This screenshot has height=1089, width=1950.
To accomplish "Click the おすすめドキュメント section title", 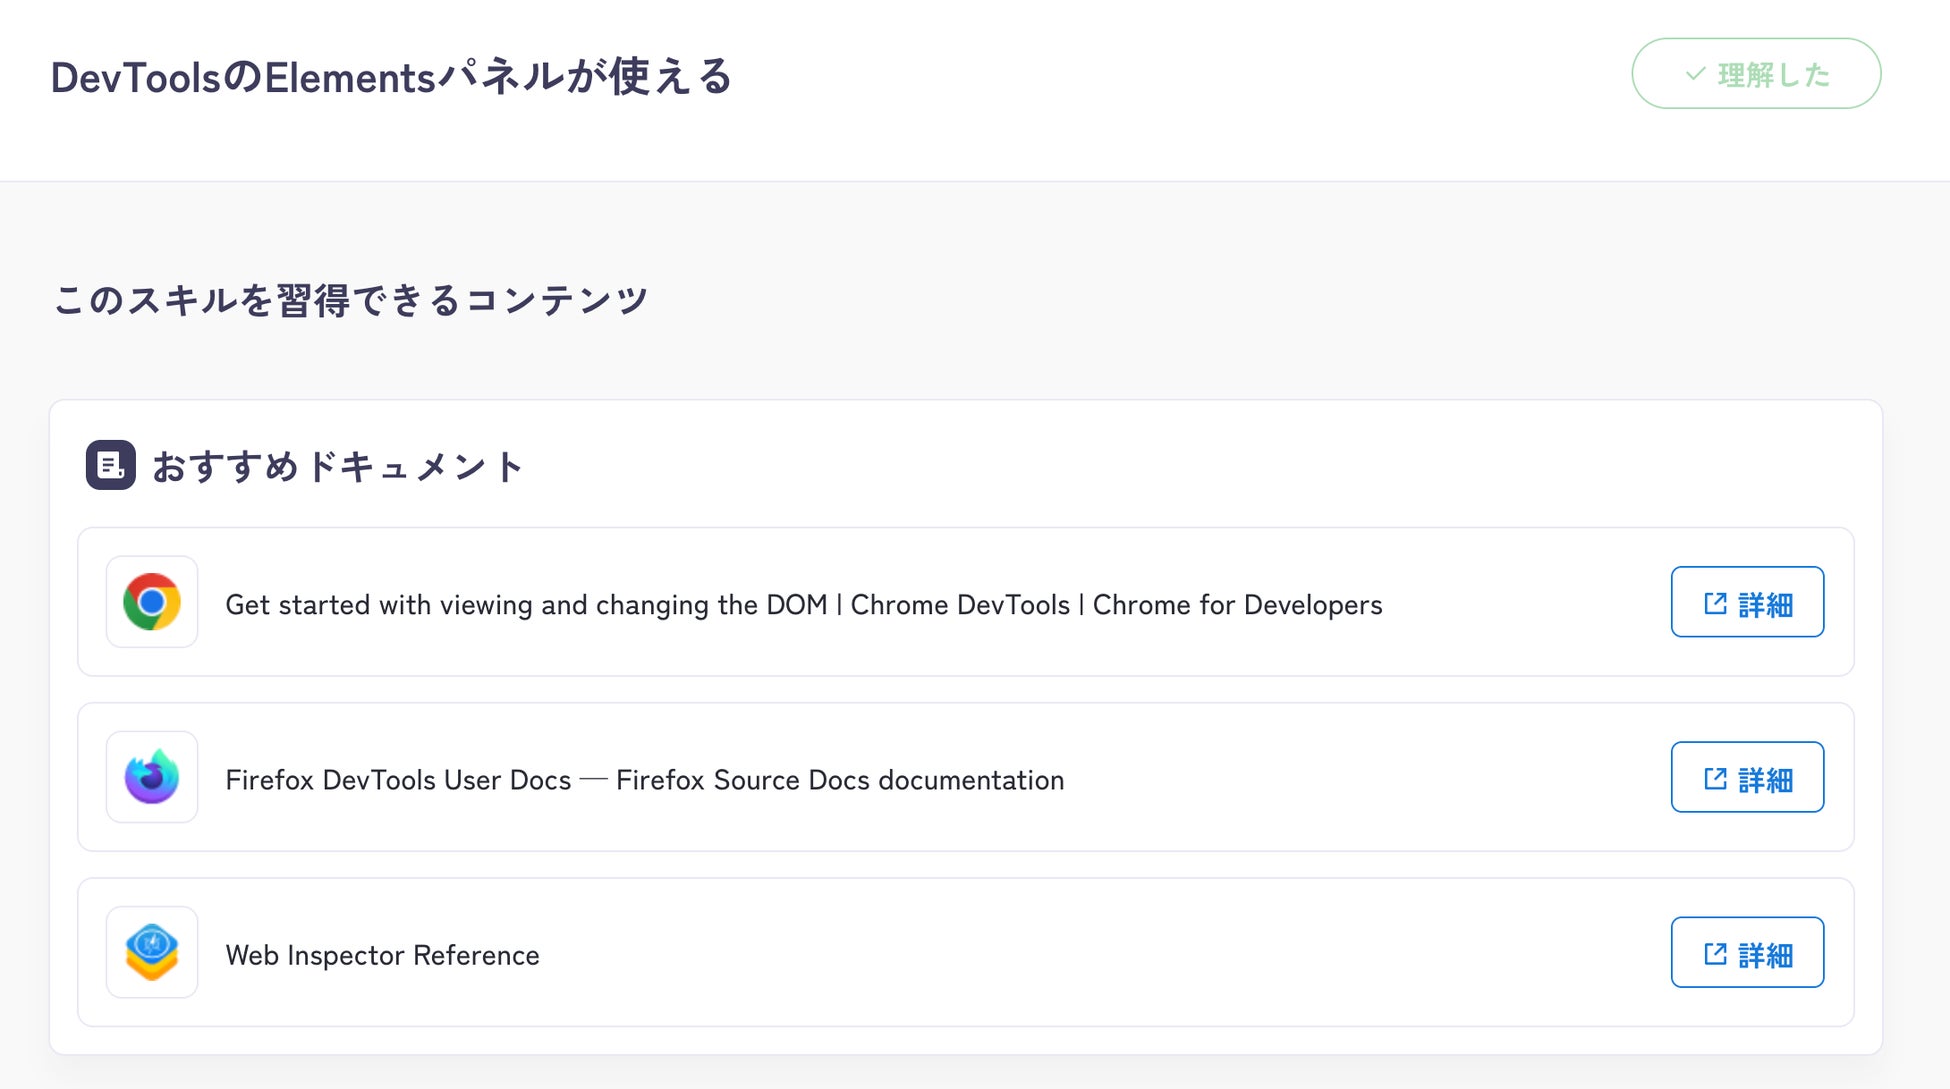I will pos(338,466).
